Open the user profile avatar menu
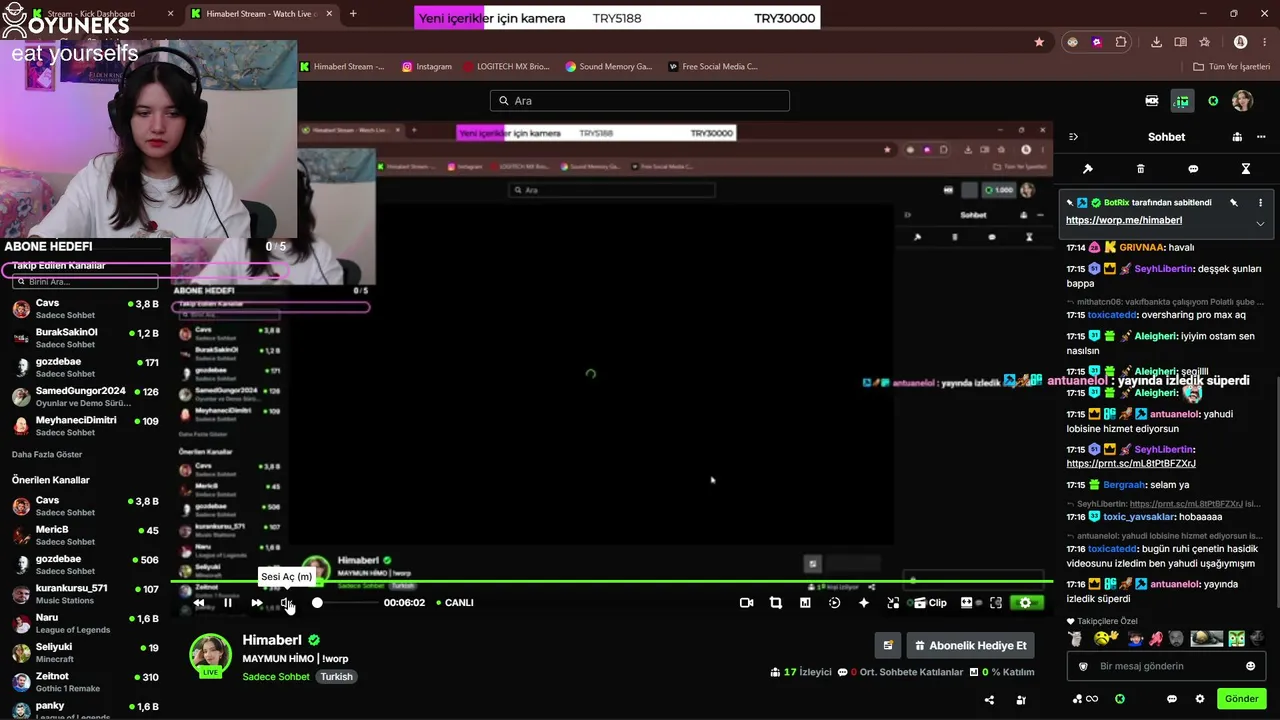 1242,101
